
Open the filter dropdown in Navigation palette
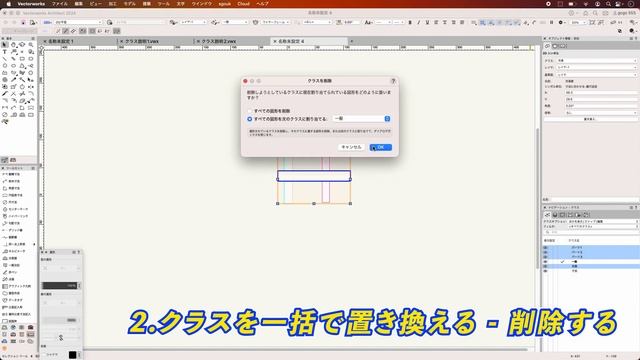point(603,226)
